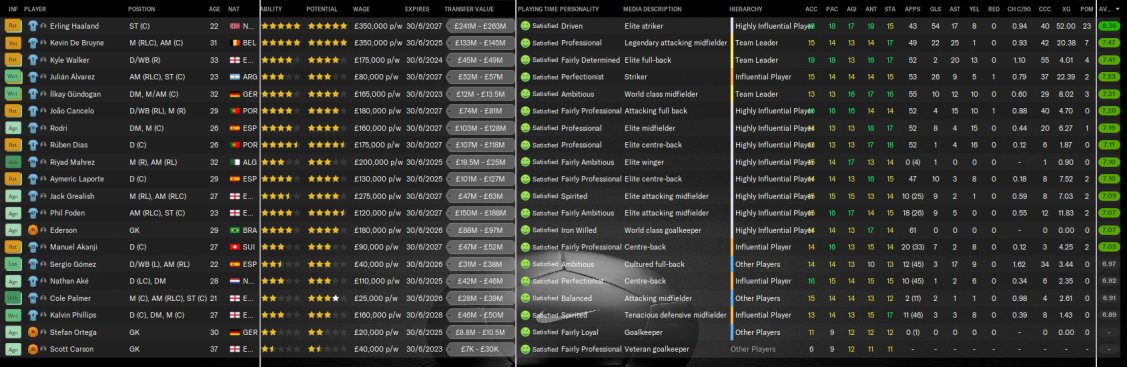Click Haaland's £241M - £263M transfer value pill

(x=480, y=26)
